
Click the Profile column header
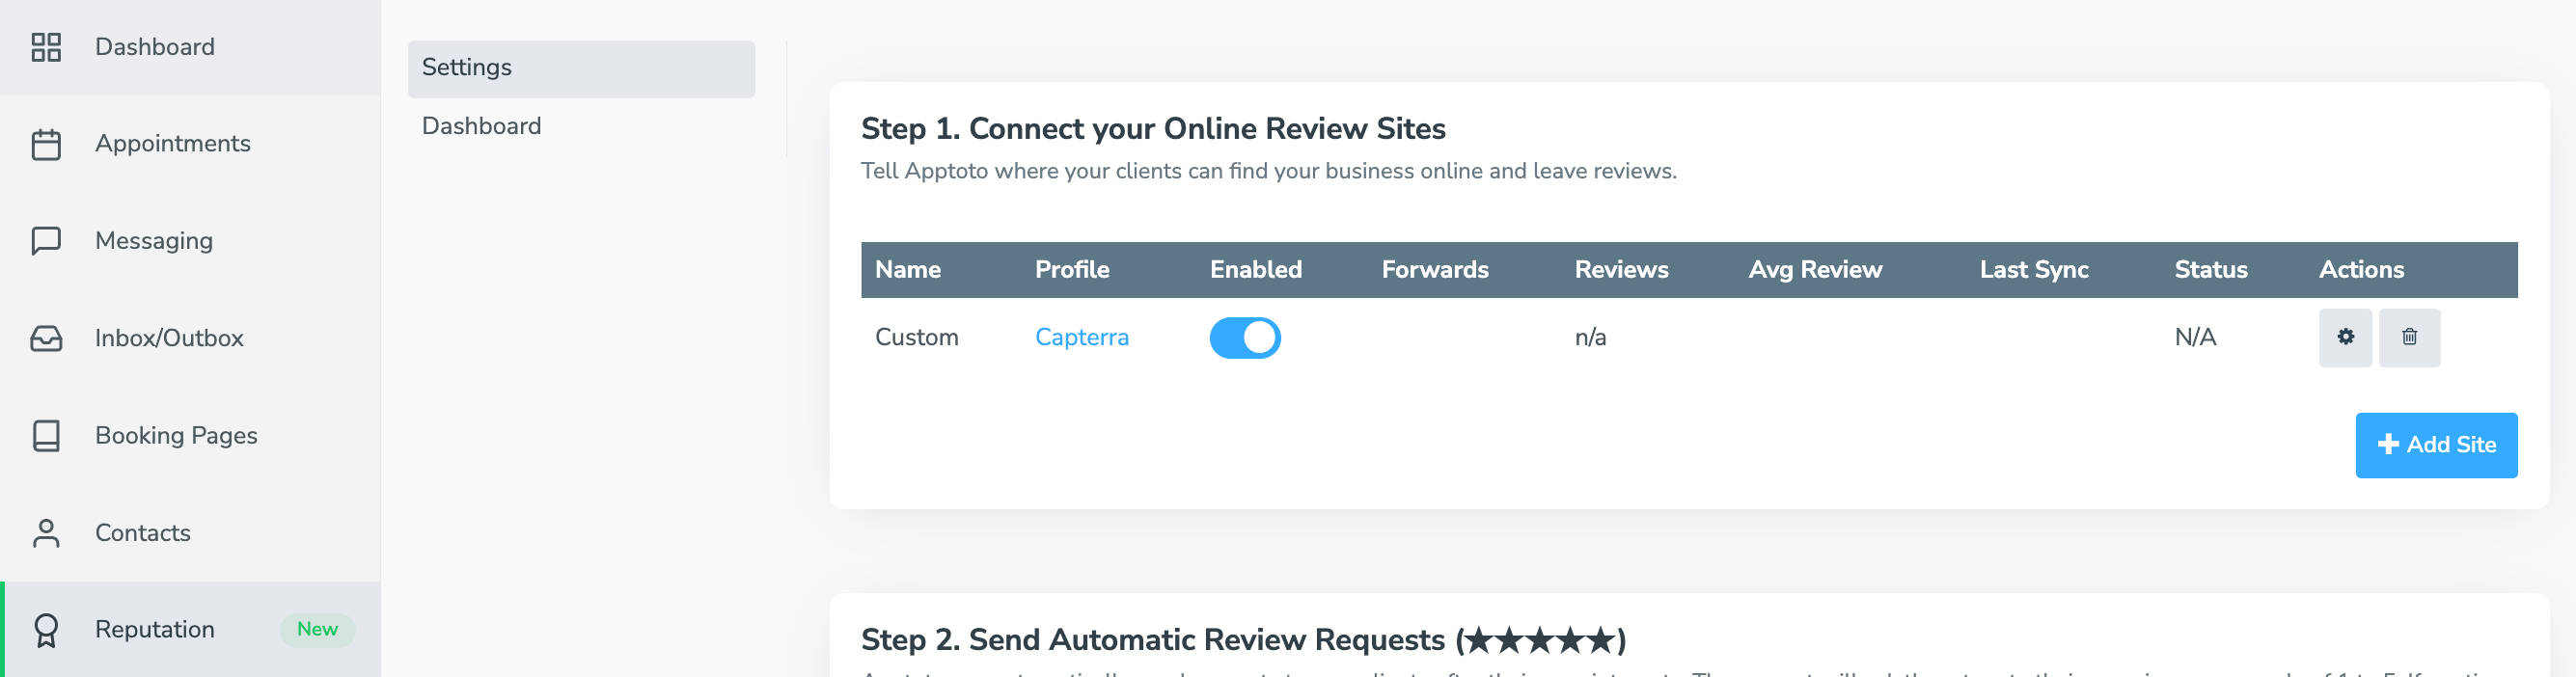click(1072, 270)
